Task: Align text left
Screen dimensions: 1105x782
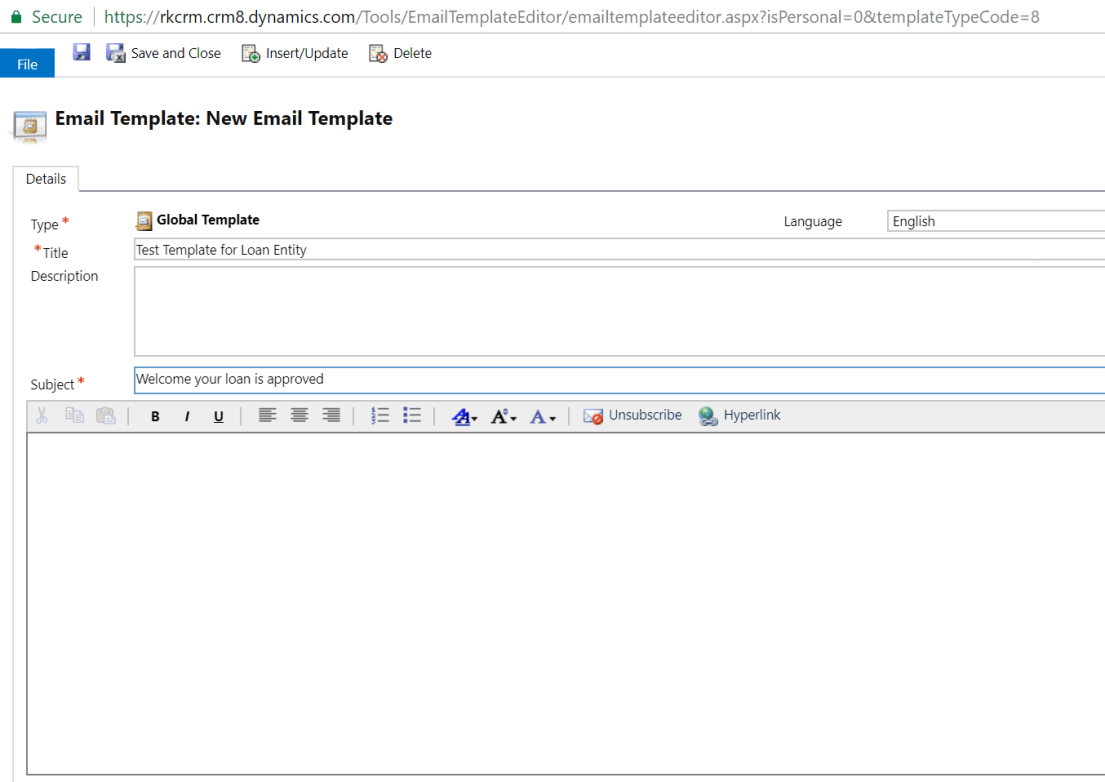Action: click(x=267, y=416)
